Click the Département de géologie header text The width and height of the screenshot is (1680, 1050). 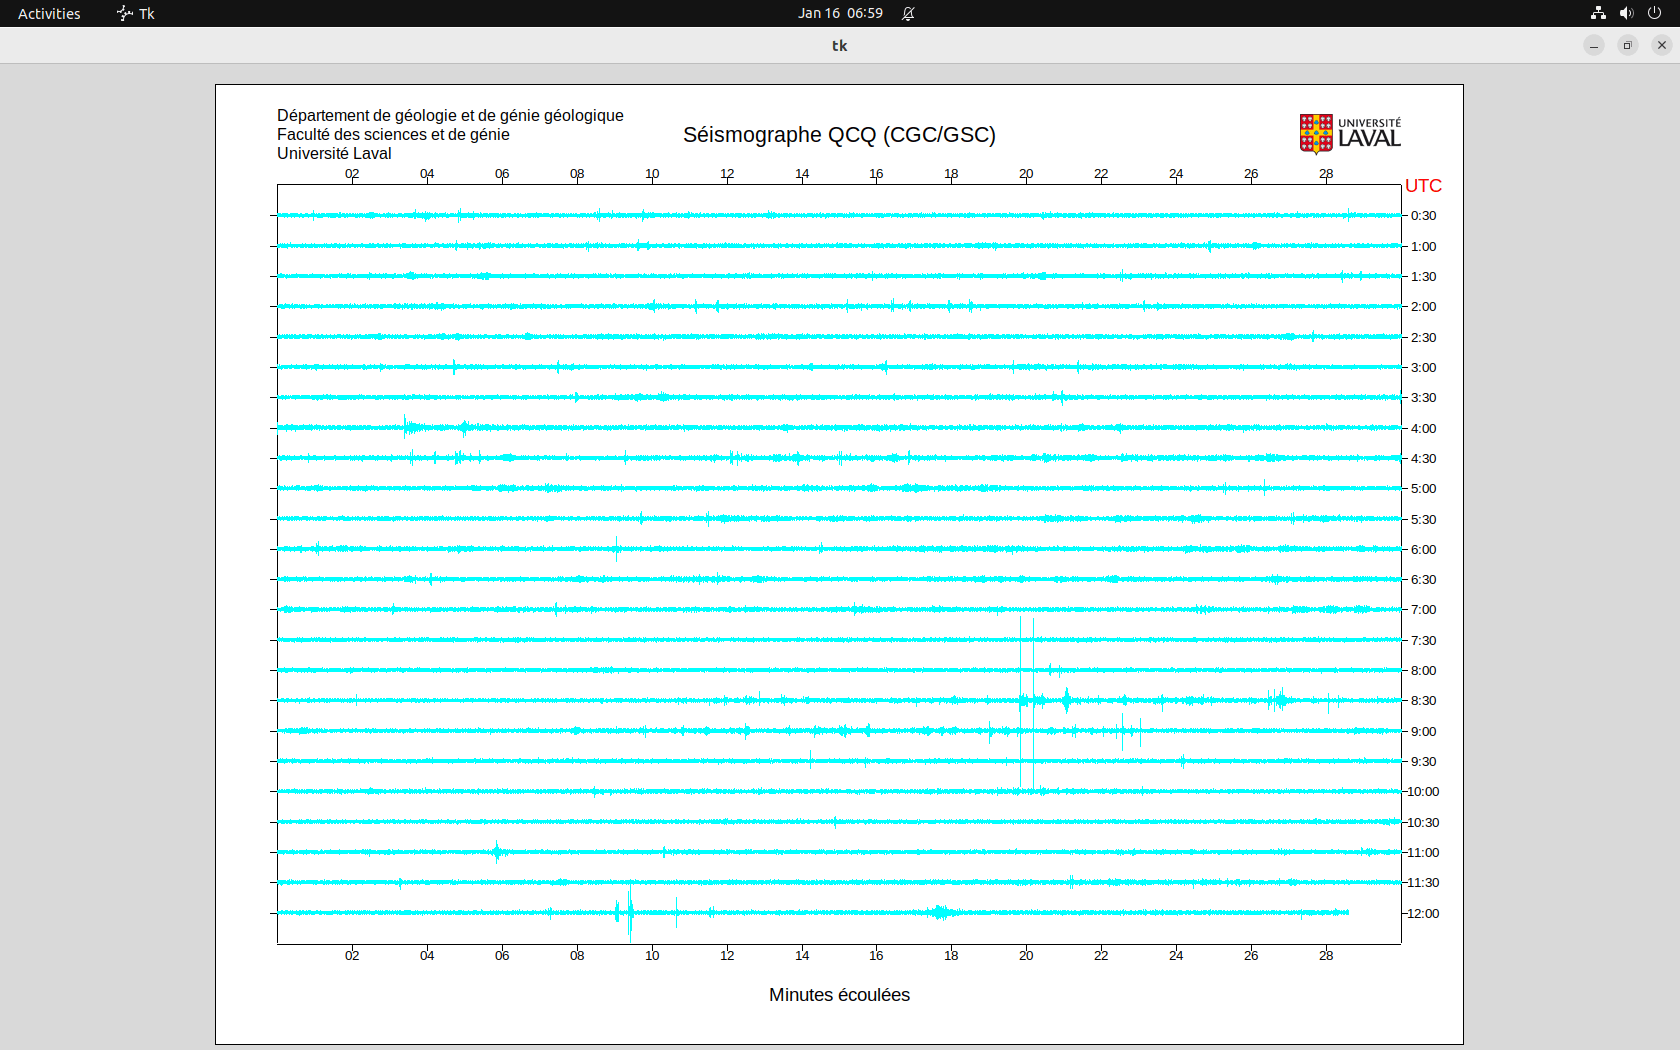(450, 116)
